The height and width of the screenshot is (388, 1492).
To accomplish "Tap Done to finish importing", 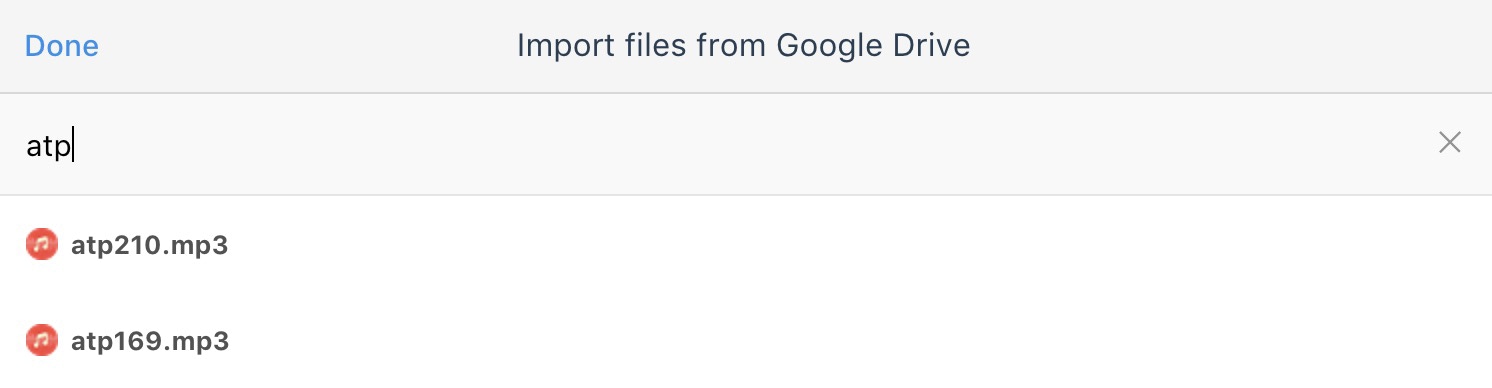I will [62, 46].
